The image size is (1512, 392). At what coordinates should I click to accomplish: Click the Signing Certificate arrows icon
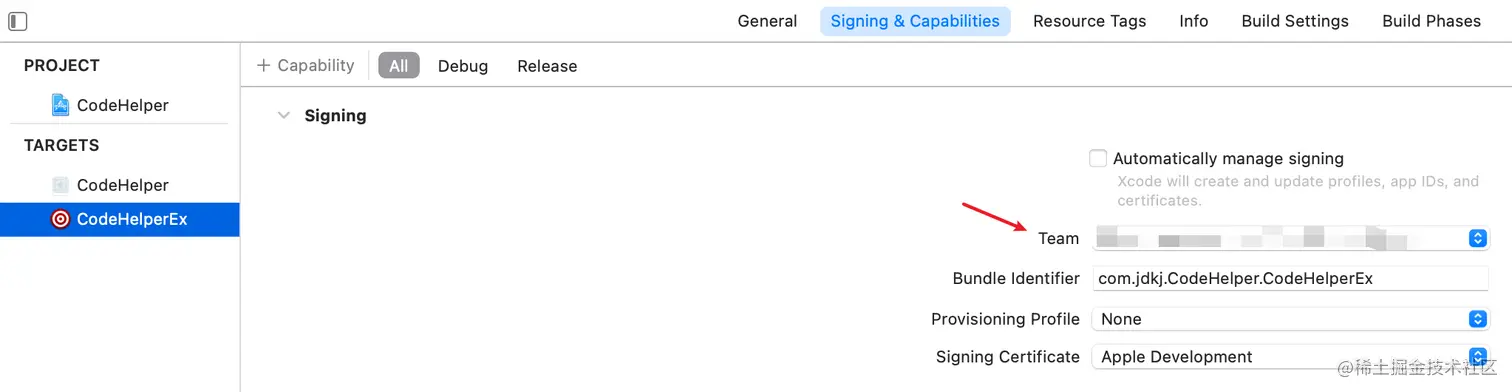pyautogui.click(x=1477, y=357)
